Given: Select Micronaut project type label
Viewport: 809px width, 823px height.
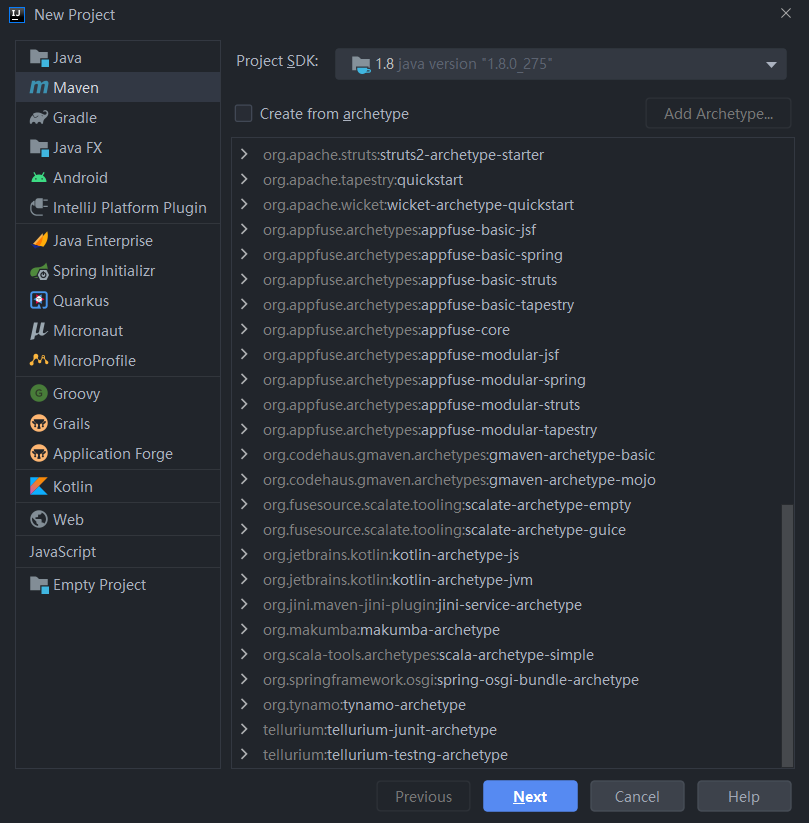Looking at the screenshot, I should click(x=88, y=331).
